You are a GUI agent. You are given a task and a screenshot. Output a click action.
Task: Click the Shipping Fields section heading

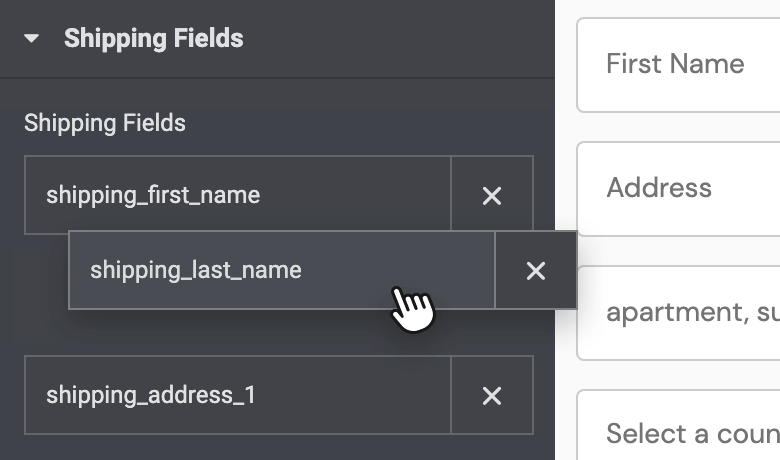(154, 38)
